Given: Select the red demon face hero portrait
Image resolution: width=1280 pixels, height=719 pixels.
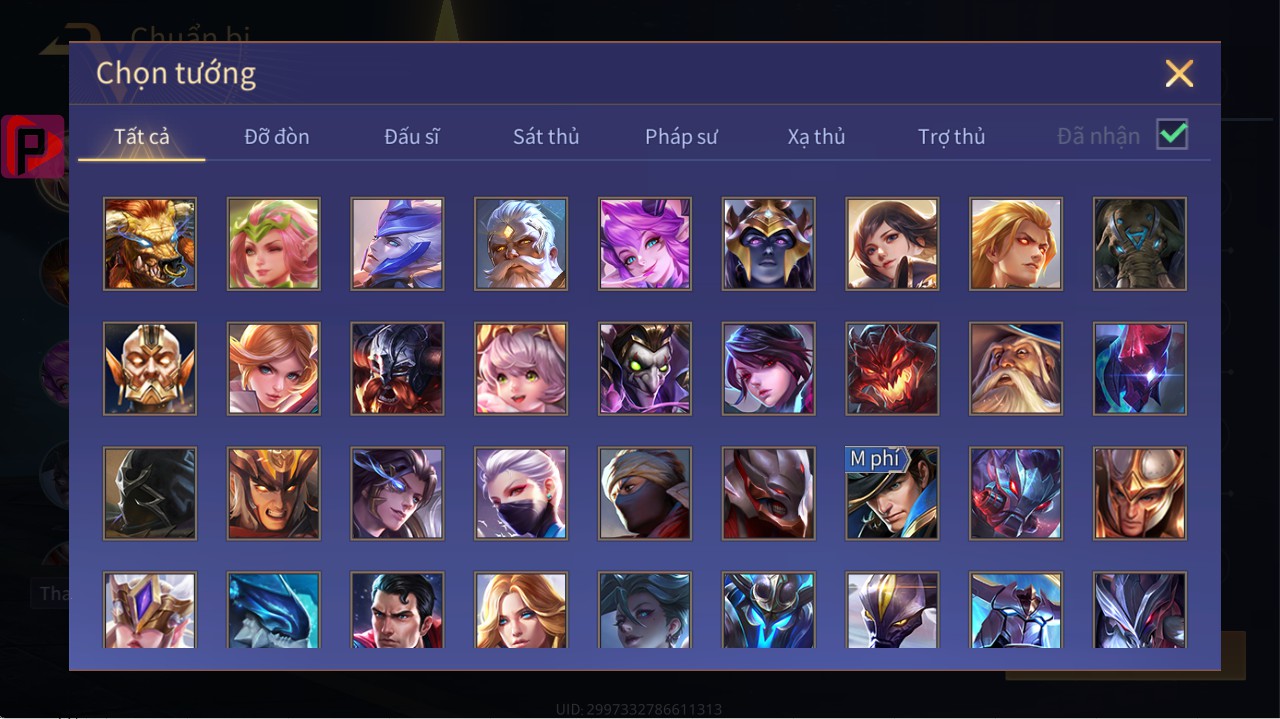Looking at the screenshot, I should (x=892, y=369).
